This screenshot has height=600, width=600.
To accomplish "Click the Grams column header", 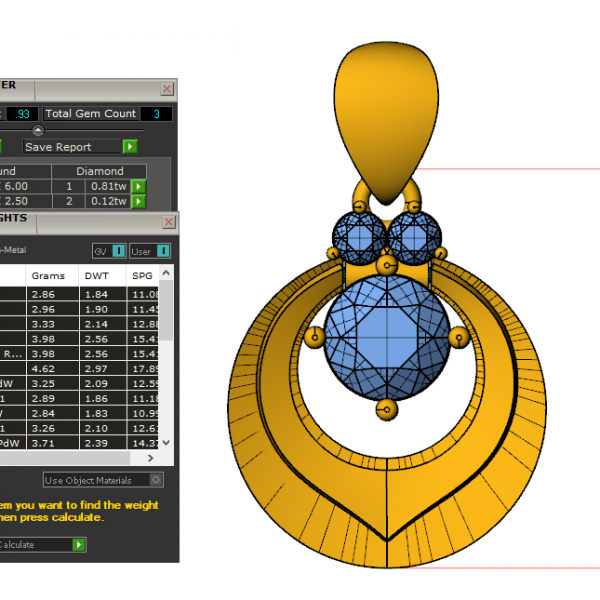I will 48,275.
